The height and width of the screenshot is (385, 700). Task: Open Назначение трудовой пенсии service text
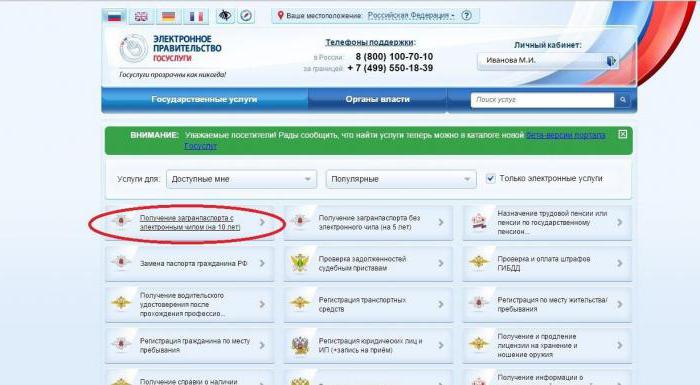[552, 222]
